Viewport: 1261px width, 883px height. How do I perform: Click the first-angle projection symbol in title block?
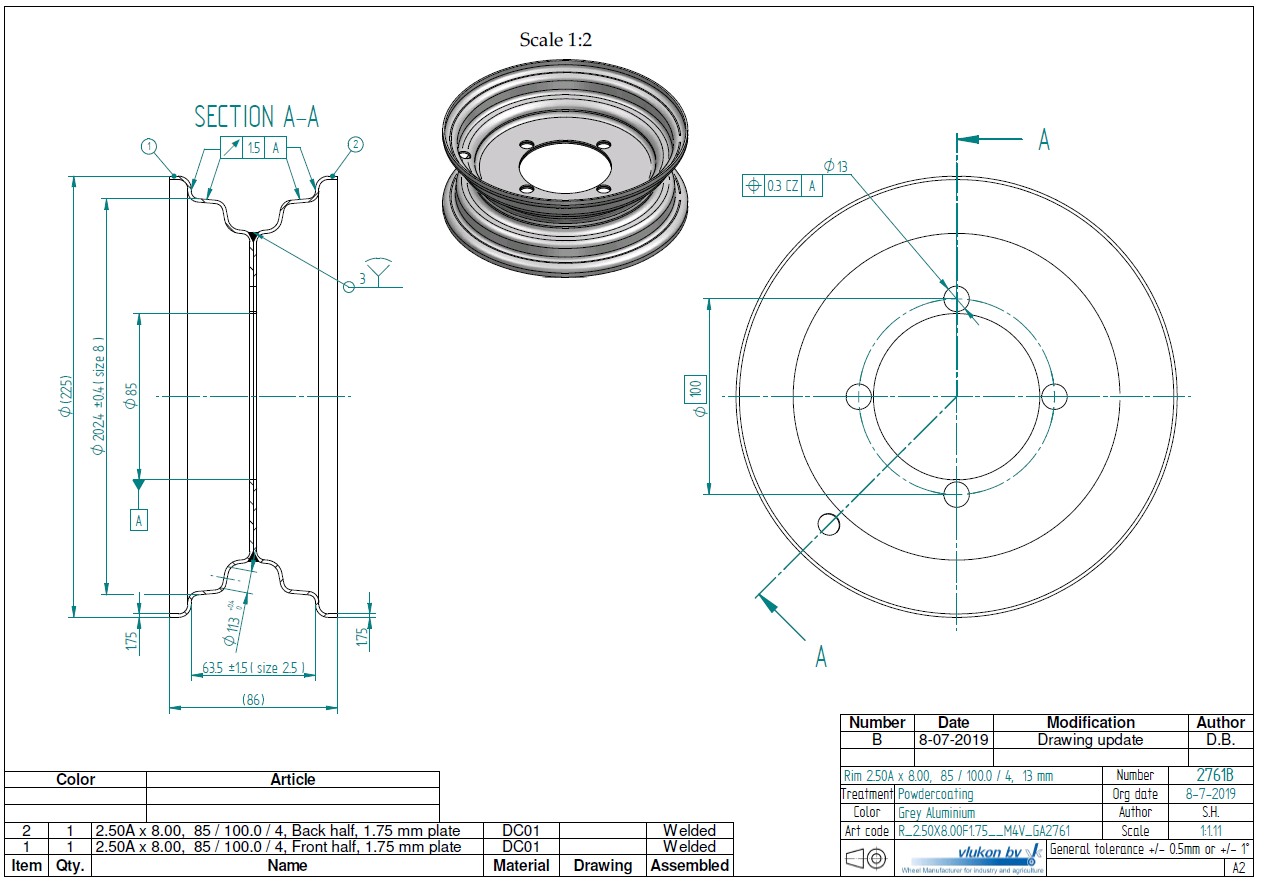pos(865,859)
